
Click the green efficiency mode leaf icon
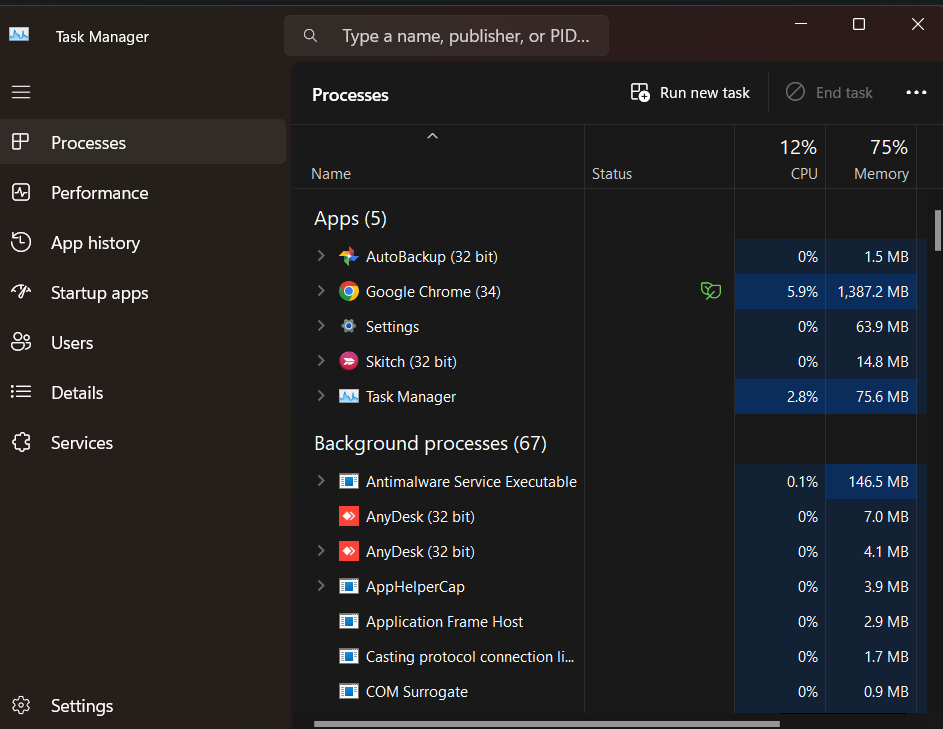click(711, 291)
